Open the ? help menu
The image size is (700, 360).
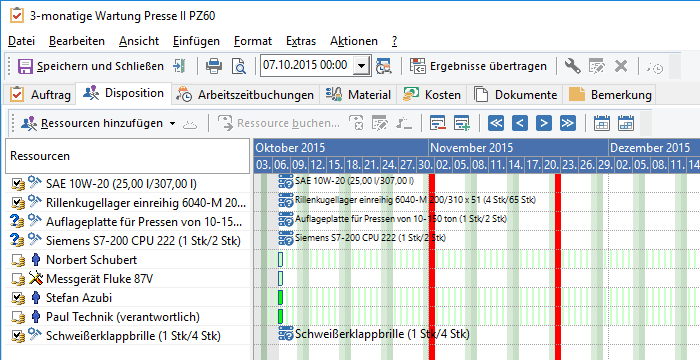[394, 41]
